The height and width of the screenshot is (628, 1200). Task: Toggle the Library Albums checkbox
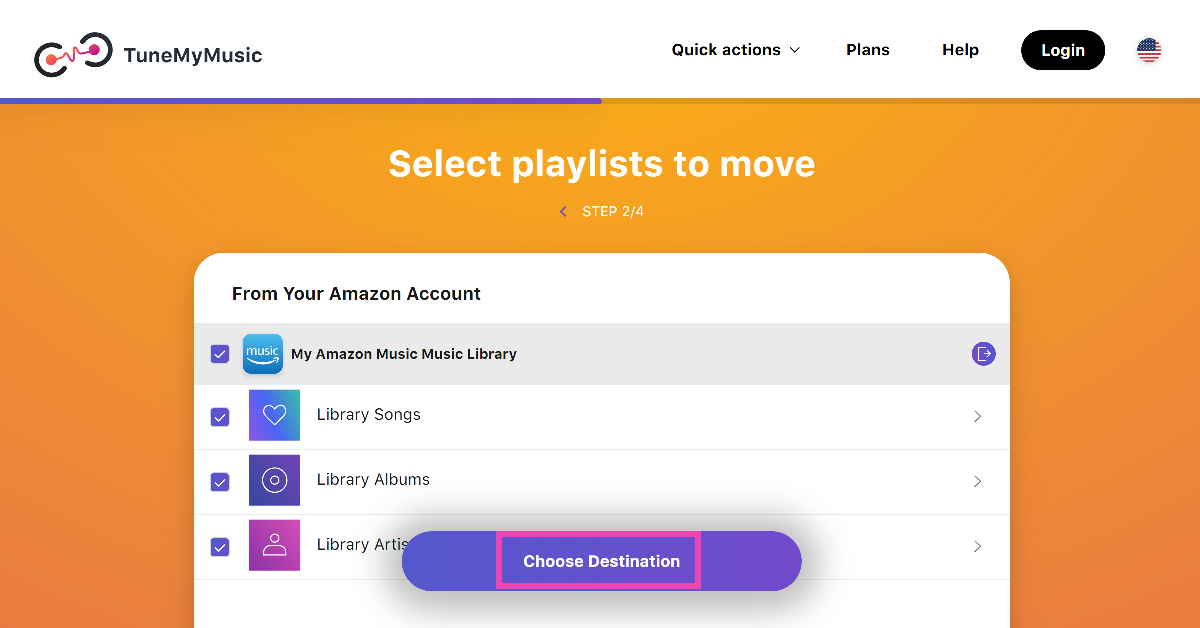[x=220, y=482]
